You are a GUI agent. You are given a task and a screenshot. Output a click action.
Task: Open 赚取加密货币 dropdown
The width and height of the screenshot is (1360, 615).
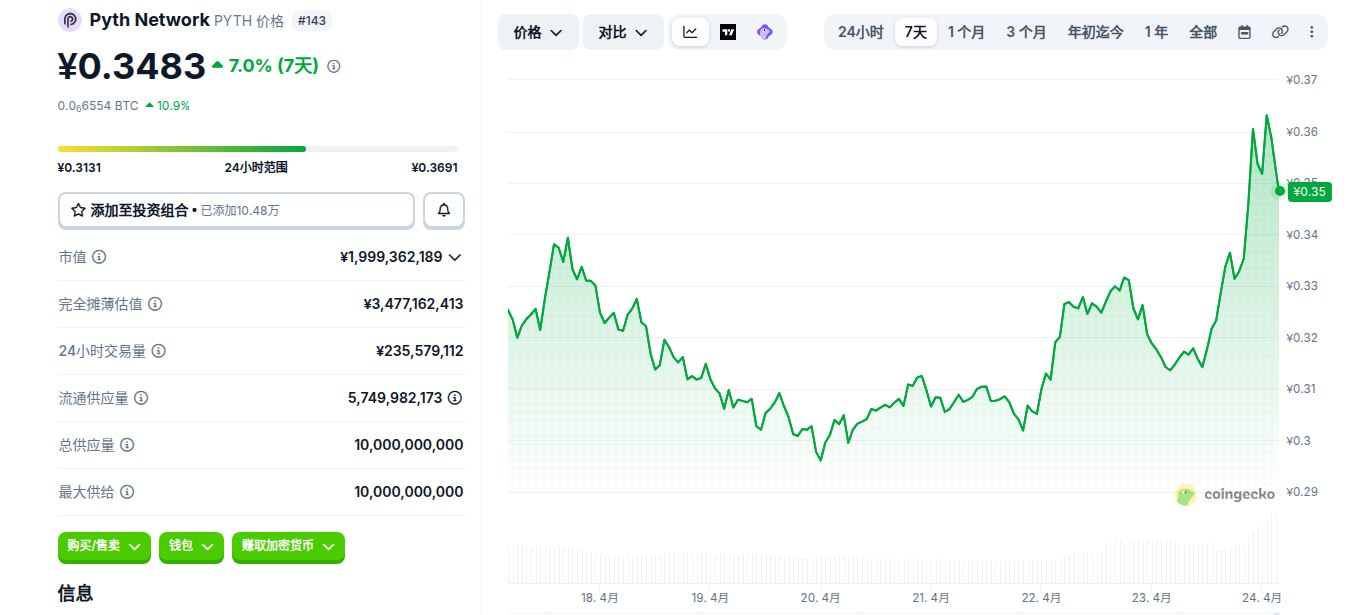tap(288, 547)
